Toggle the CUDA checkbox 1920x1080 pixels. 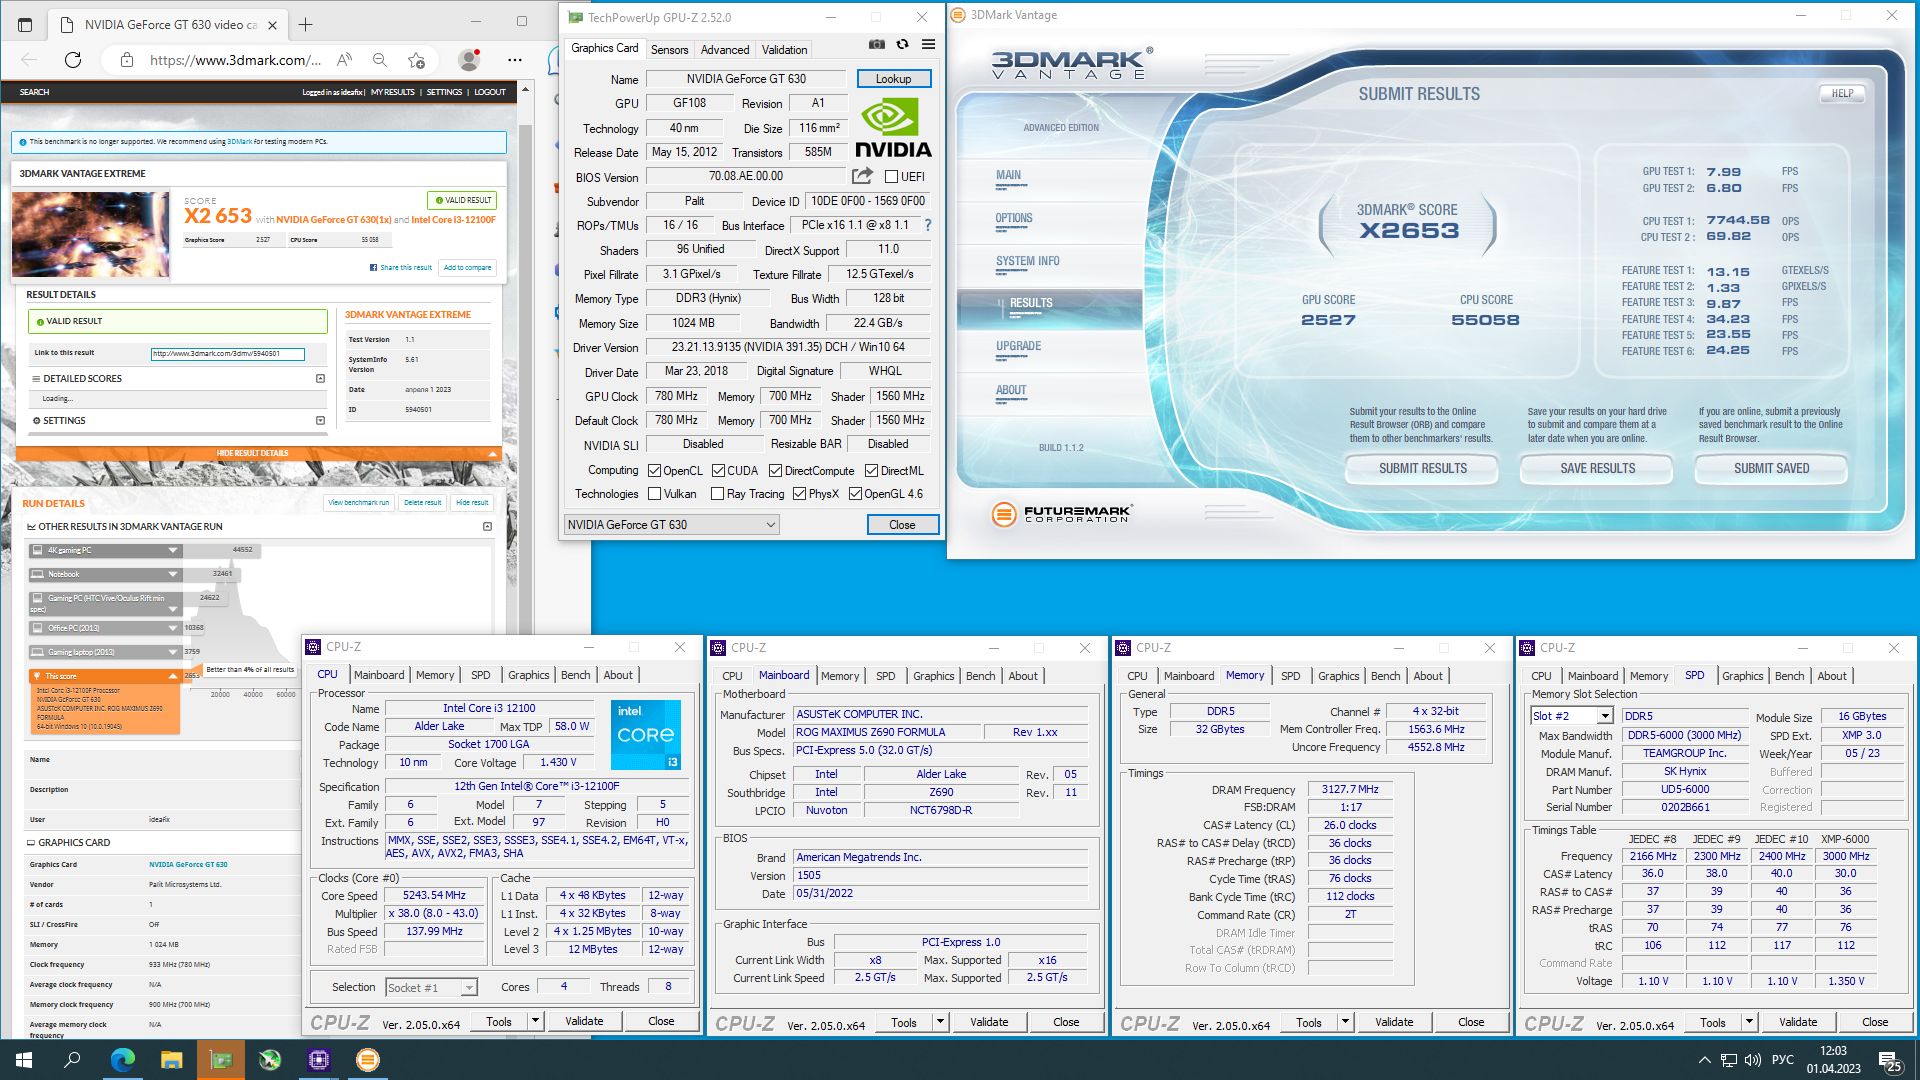(x=718, y=471)
